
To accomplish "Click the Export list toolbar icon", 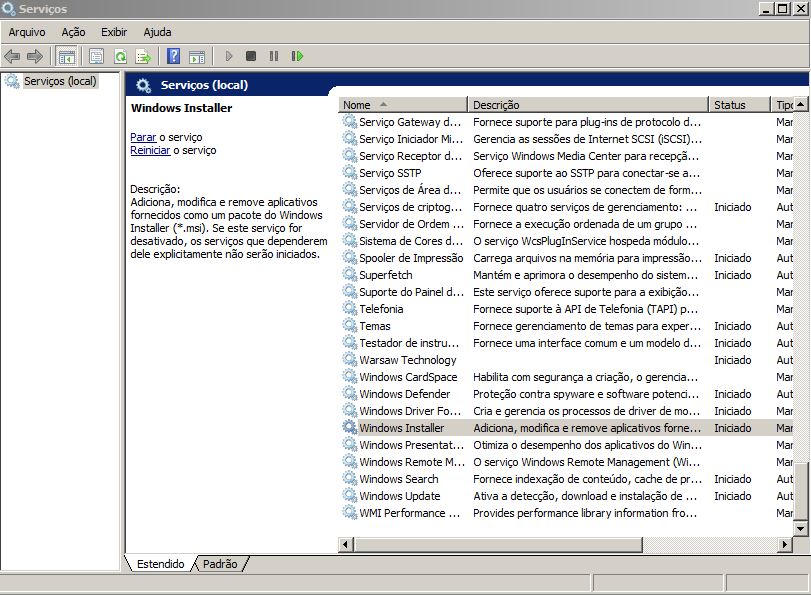I will [x=143, y=56].
